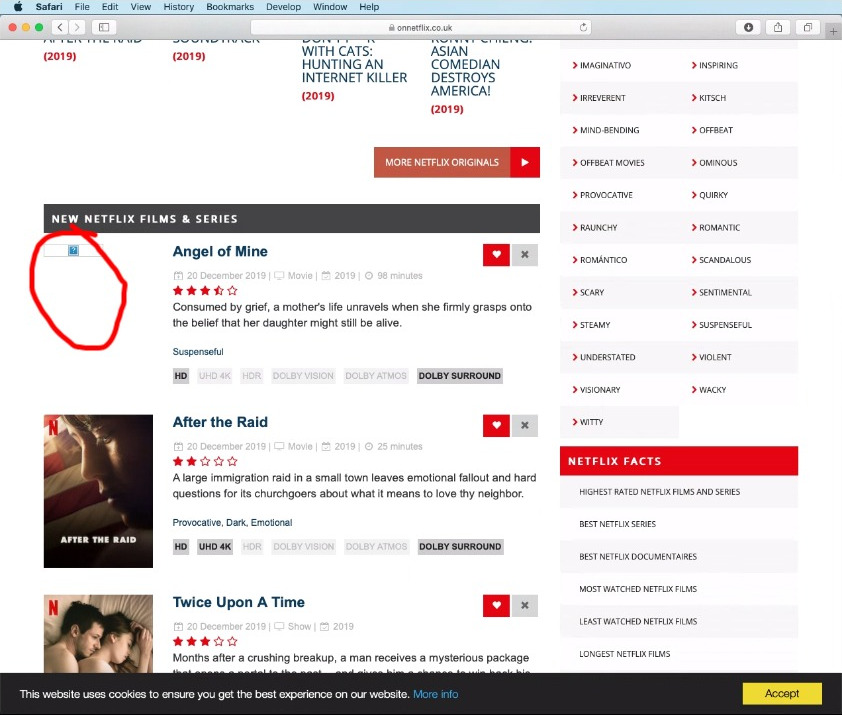The image size is (842, 715).
Task: Add a new tab with the plus icon
Action: point(833,31)
